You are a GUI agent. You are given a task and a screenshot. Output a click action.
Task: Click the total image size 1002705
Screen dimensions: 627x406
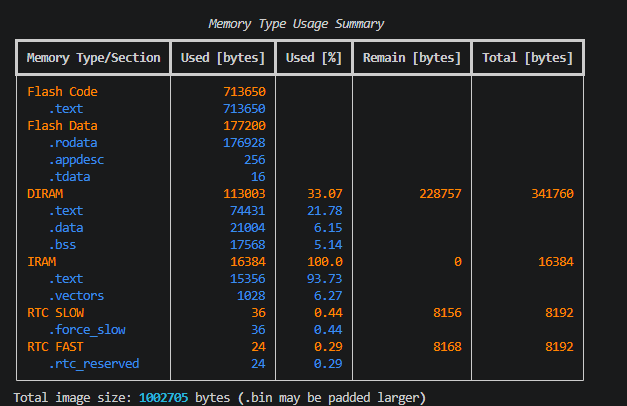tap(164, 398)
